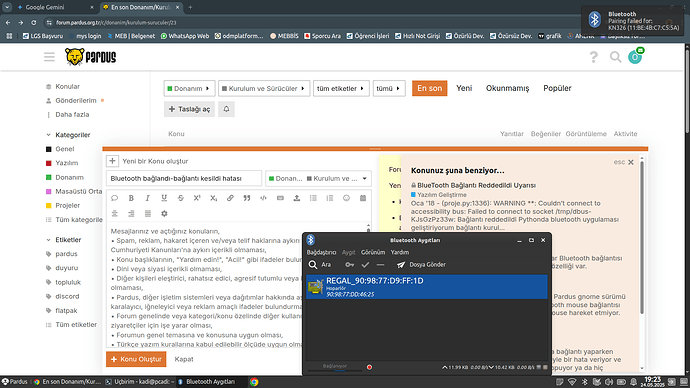
Task: Select Yazılım category in sidebar
Action: point(66,163)
